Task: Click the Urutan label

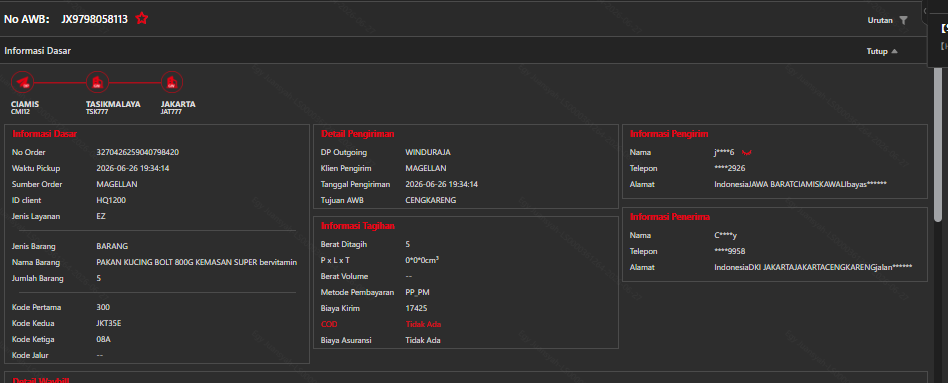Action: pos(880,20)
